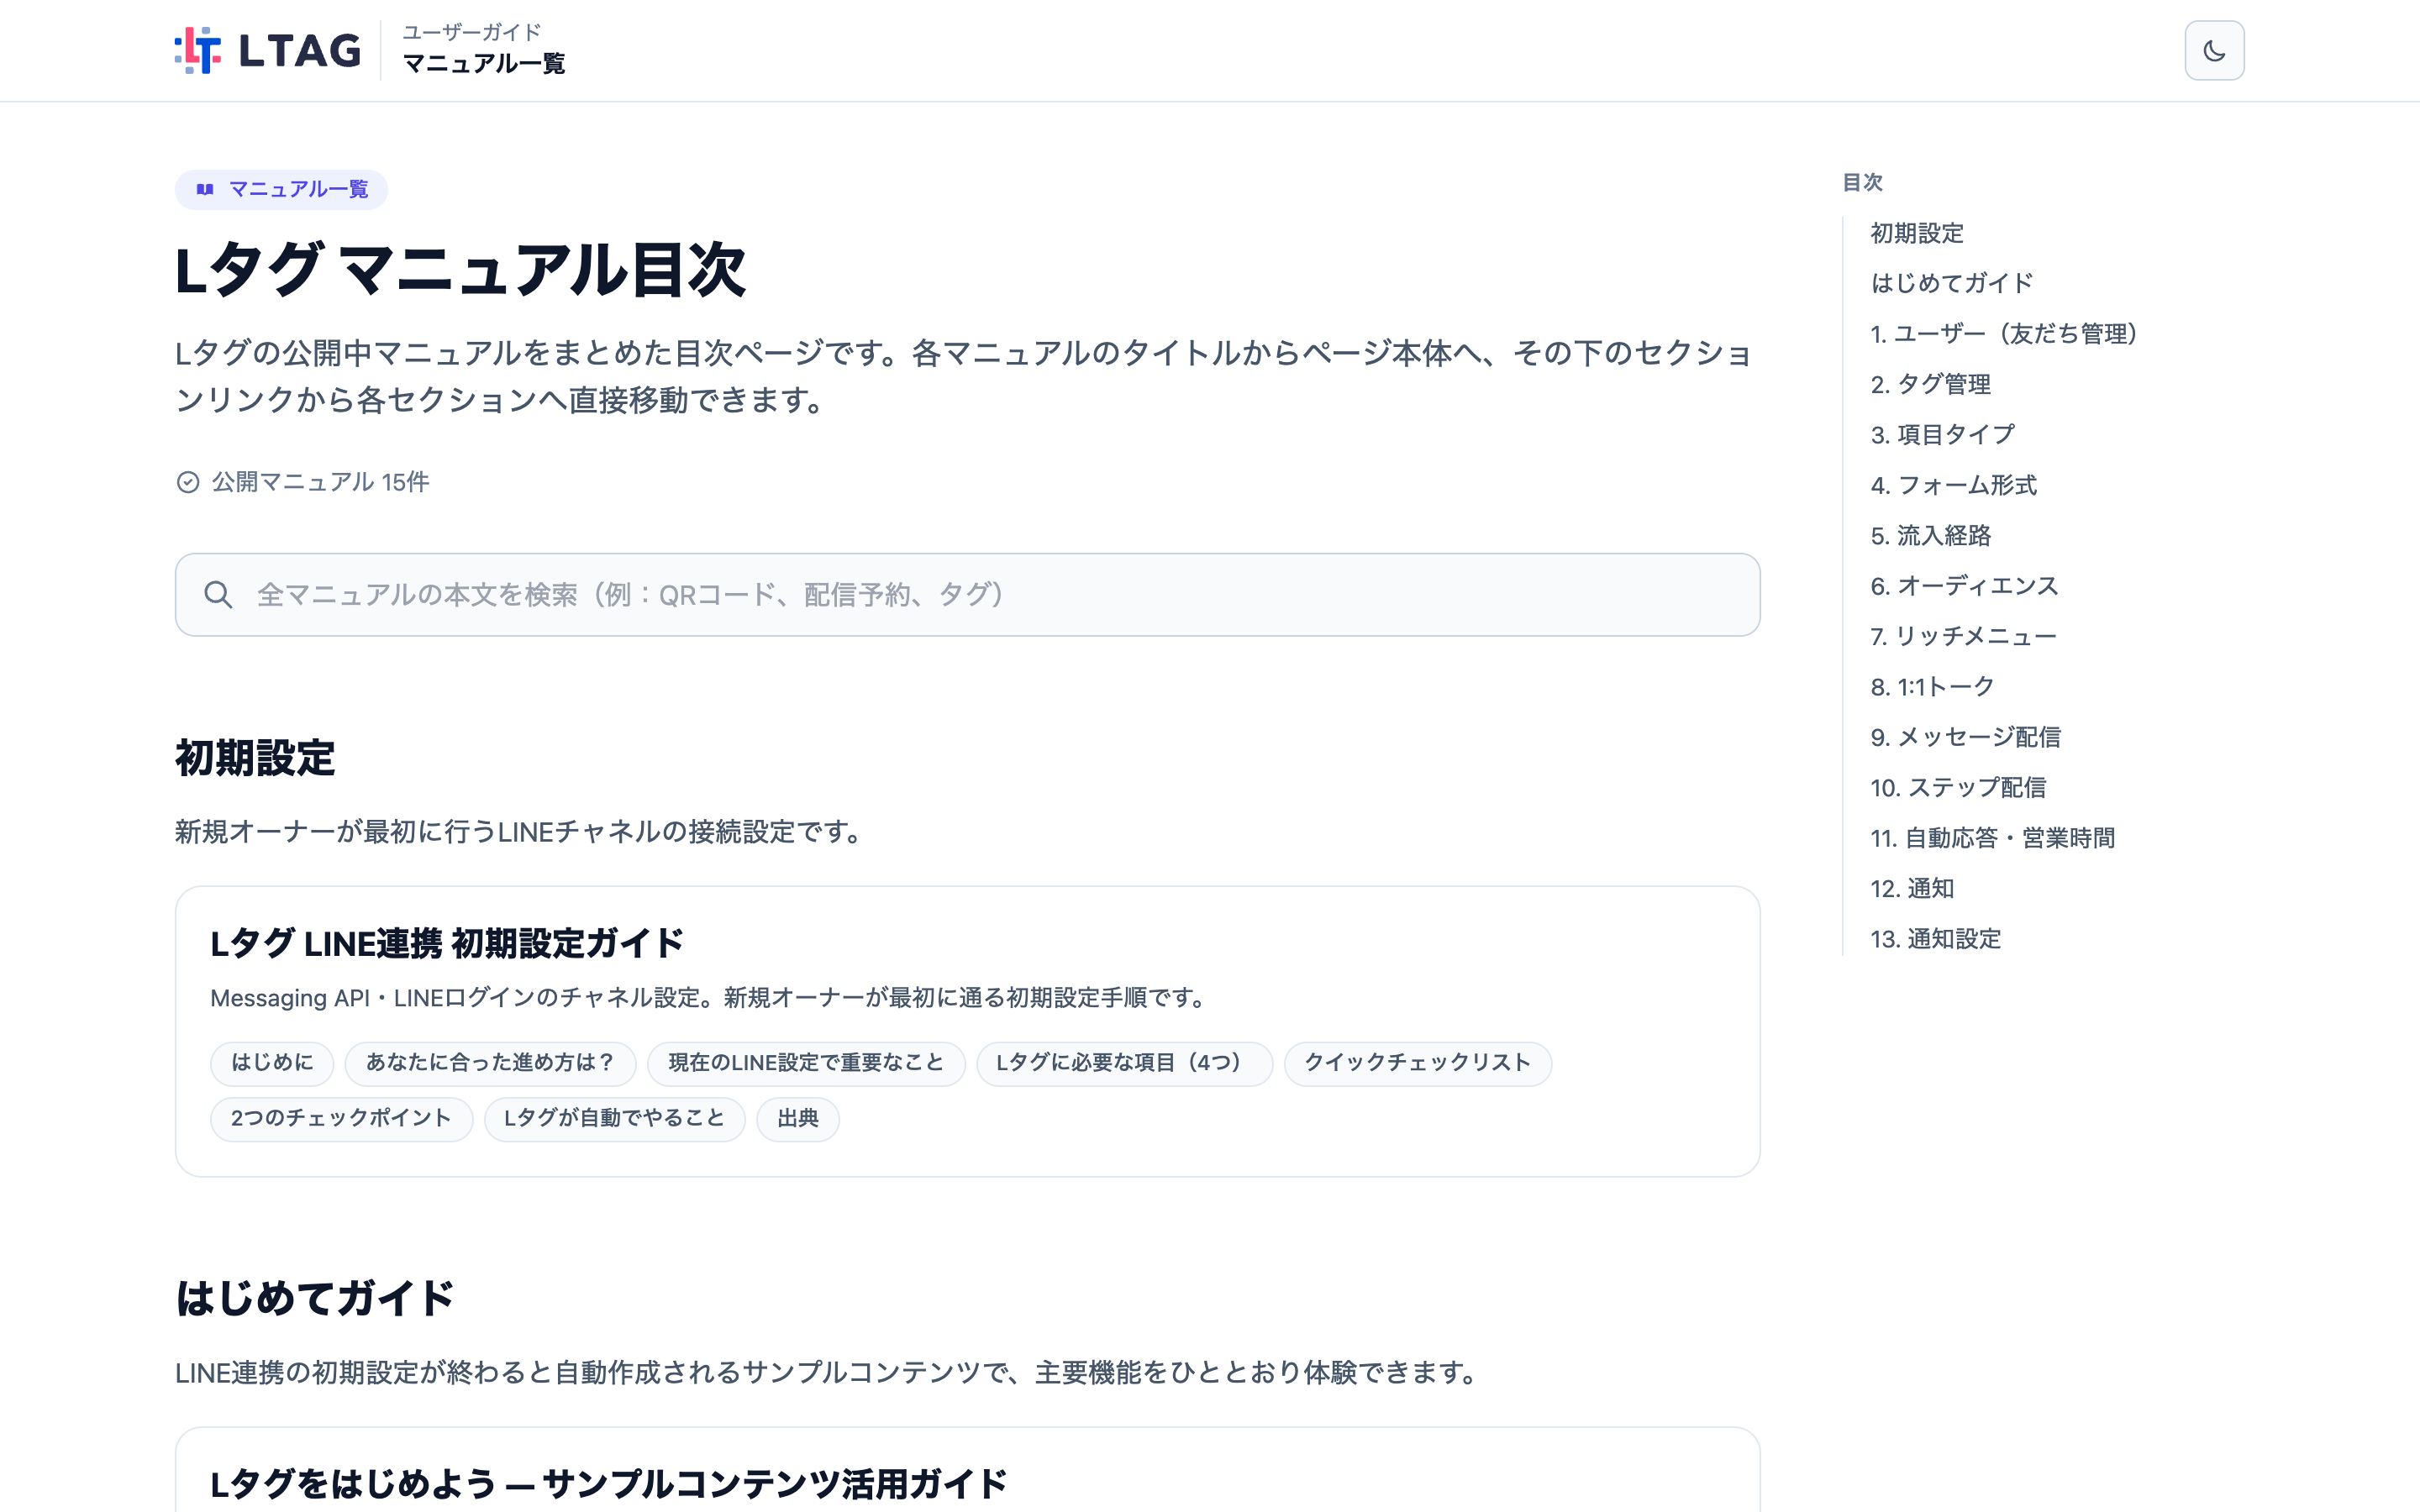Click the ユーザーガイド header subtitle
2420x1512 pixels.
click(x=472, y=32)
